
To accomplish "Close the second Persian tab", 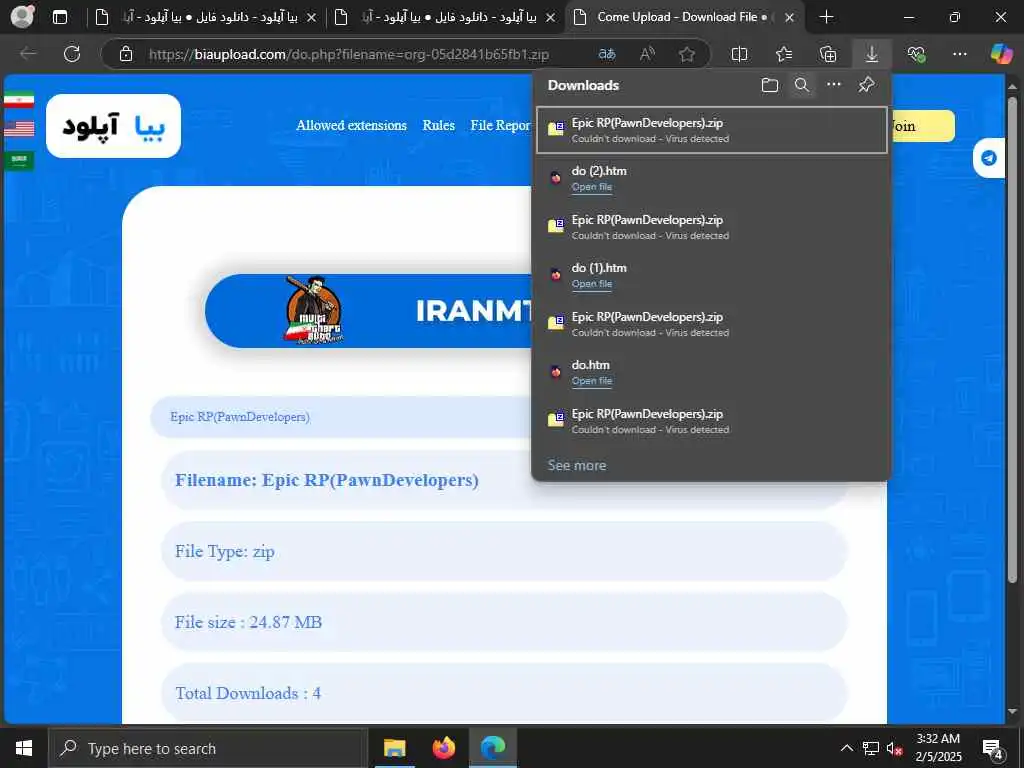I will (x=551, y=18).
